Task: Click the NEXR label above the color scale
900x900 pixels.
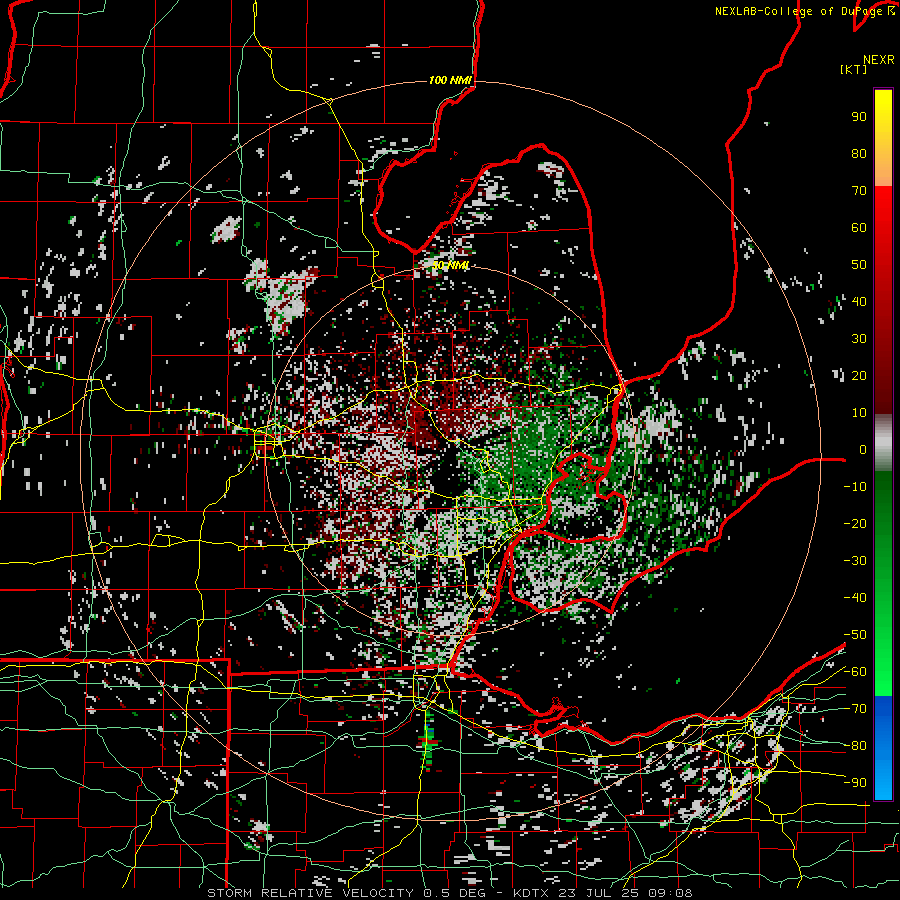Action: (x=878, y=60)
